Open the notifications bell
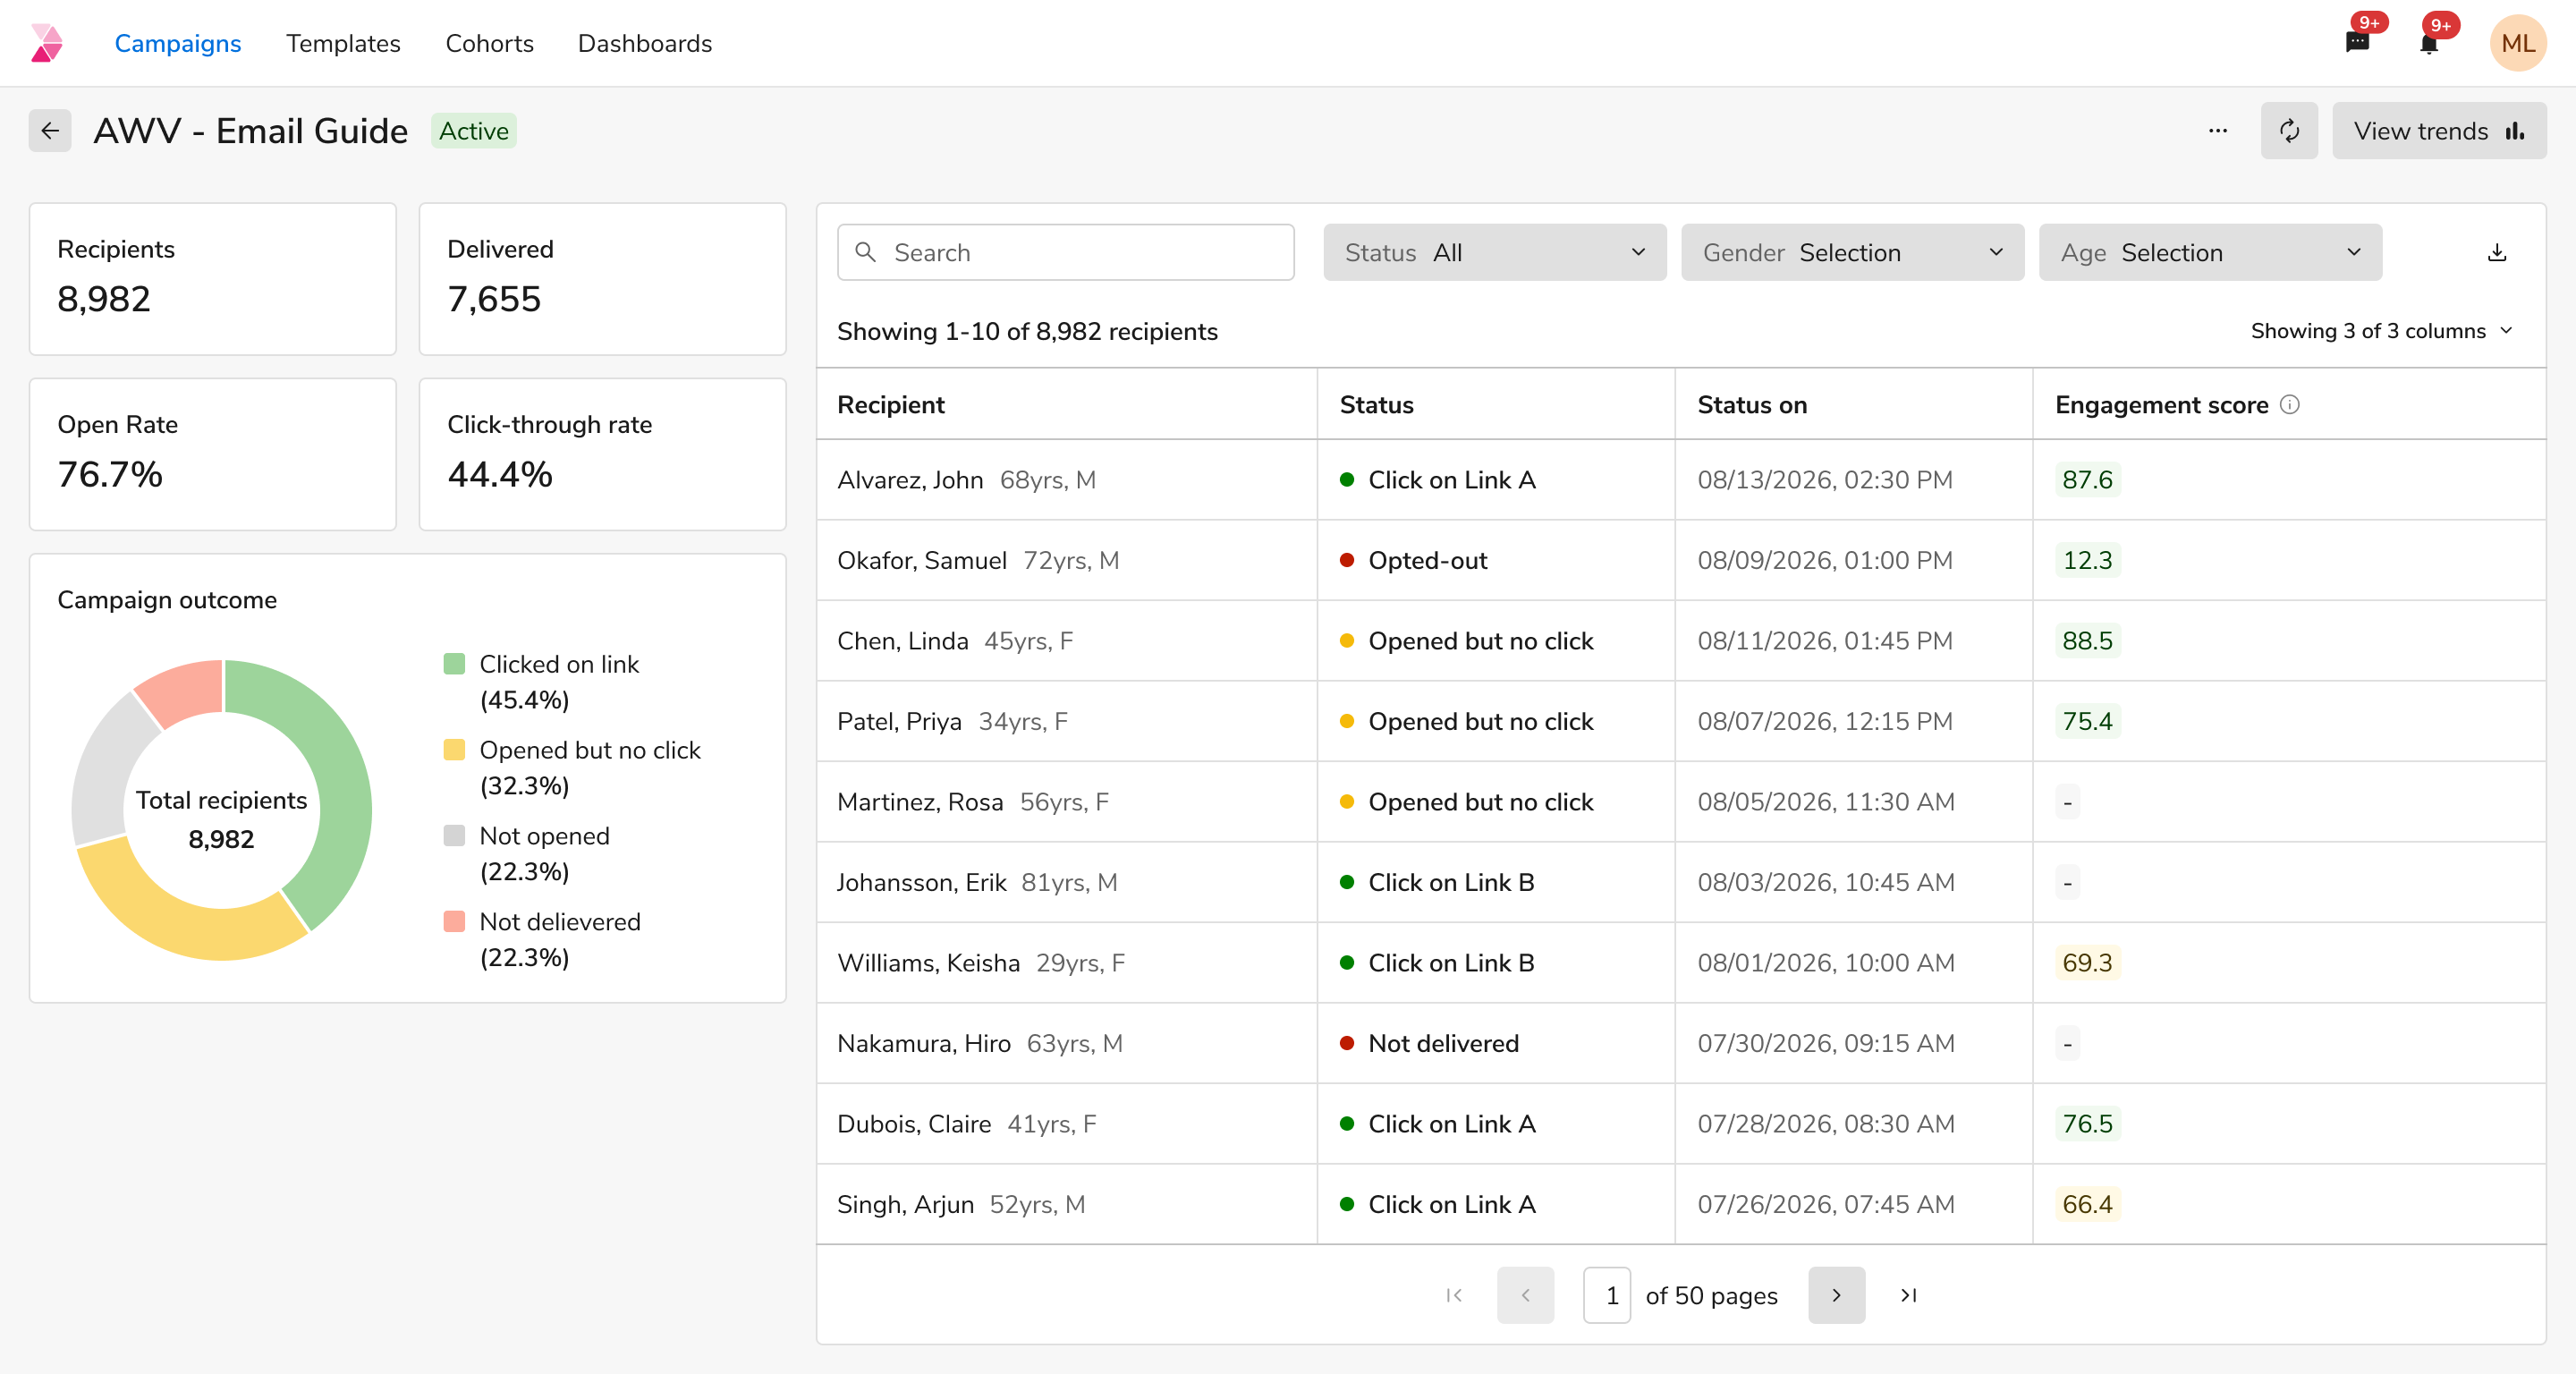 pyautogui.click(x=2428, y=43)
